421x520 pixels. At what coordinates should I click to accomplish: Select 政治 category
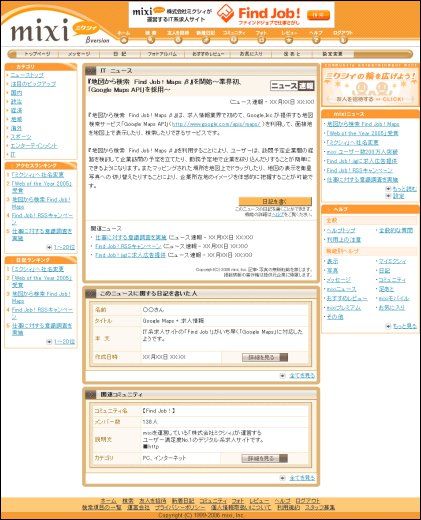(16, 102)
